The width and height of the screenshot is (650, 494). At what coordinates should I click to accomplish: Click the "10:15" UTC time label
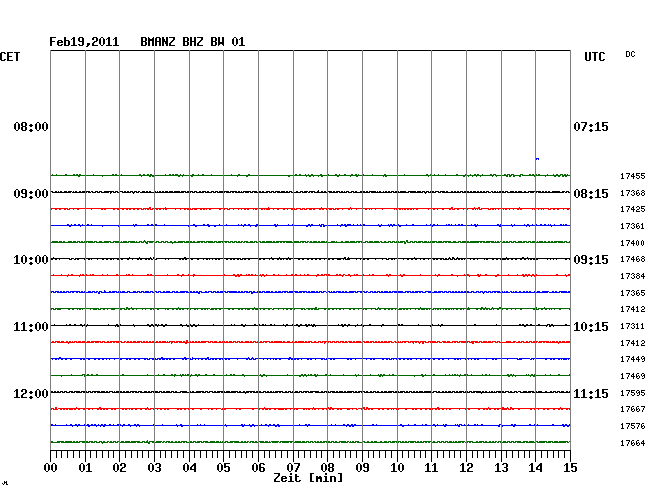[x=591, y=327]
